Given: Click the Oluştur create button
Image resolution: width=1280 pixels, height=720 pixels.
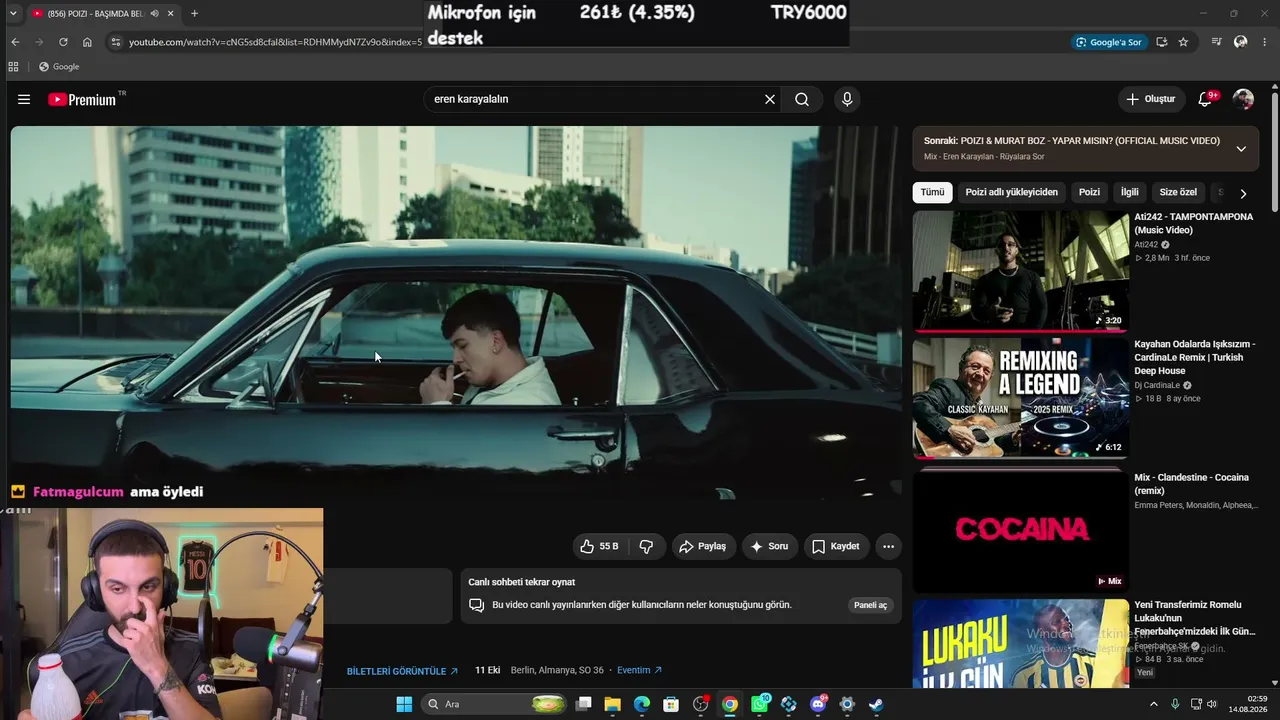Looking at the screenshot, I should point(1151,99).
